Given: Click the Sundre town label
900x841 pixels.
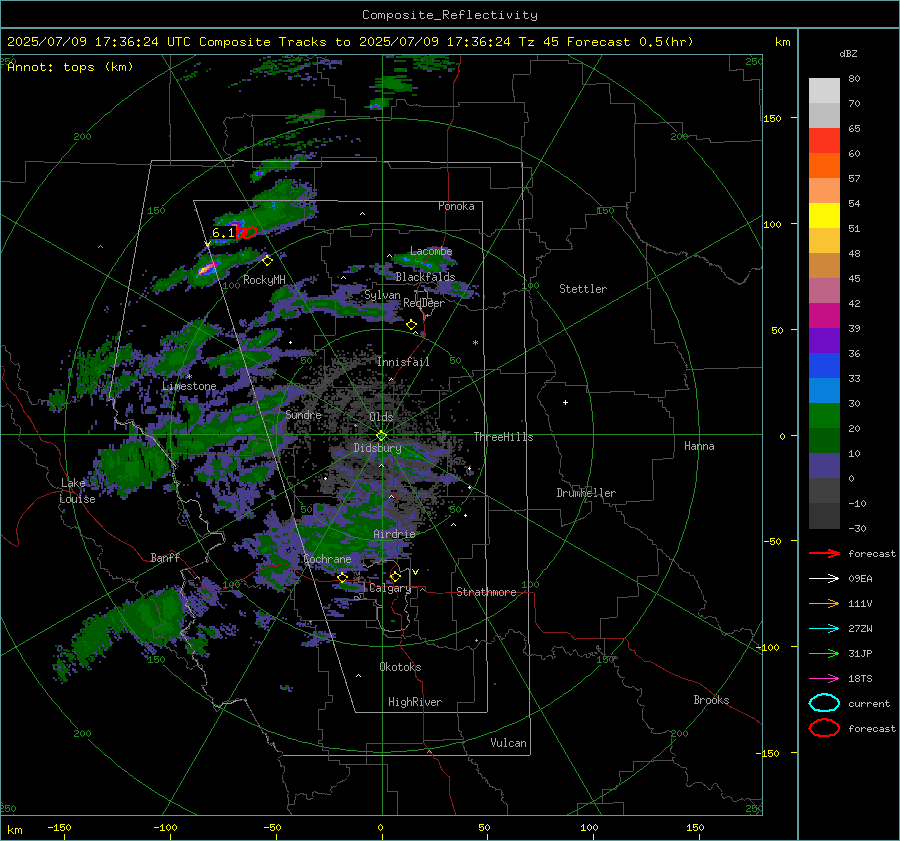Looking at the screenshot, I should 303,414.
